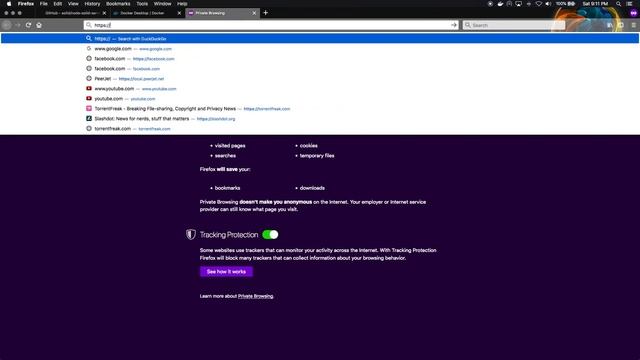
Task: Choose the youtube.com suggestion row
Action: point(320,98)
